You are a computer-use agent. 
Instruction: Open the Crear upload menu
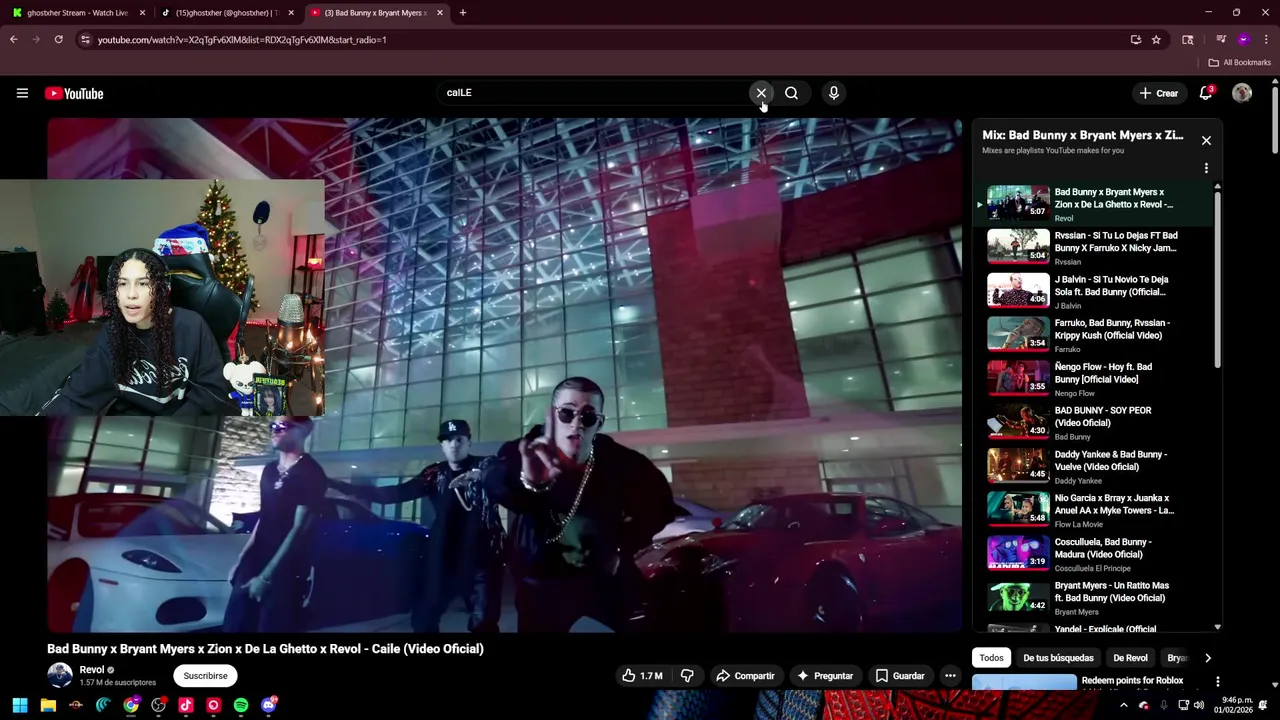pos(1158,93)
